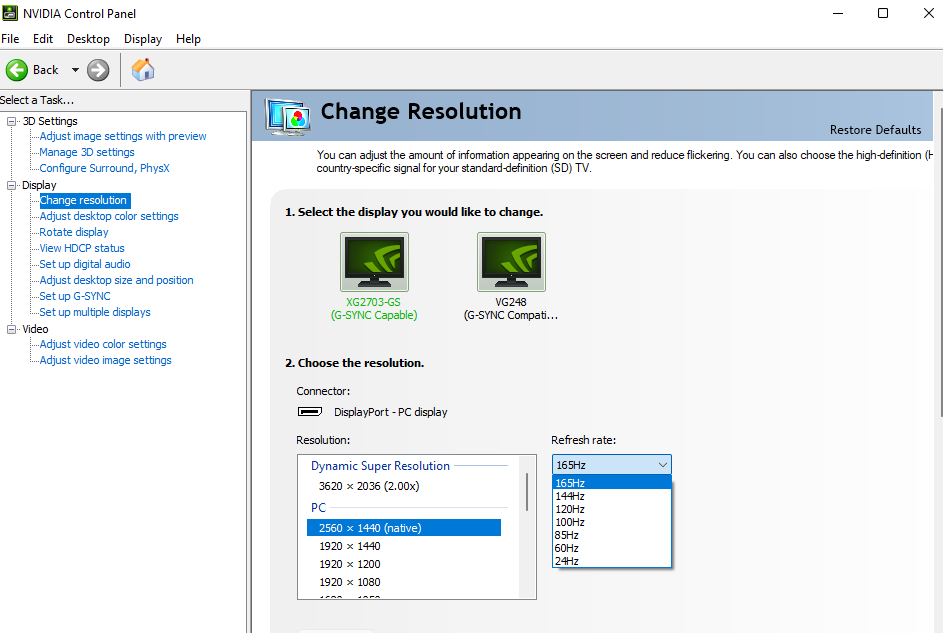943x633 pixels.
Task: Select 2560 × 1440 (native) resolution
Action: (404, 528)
